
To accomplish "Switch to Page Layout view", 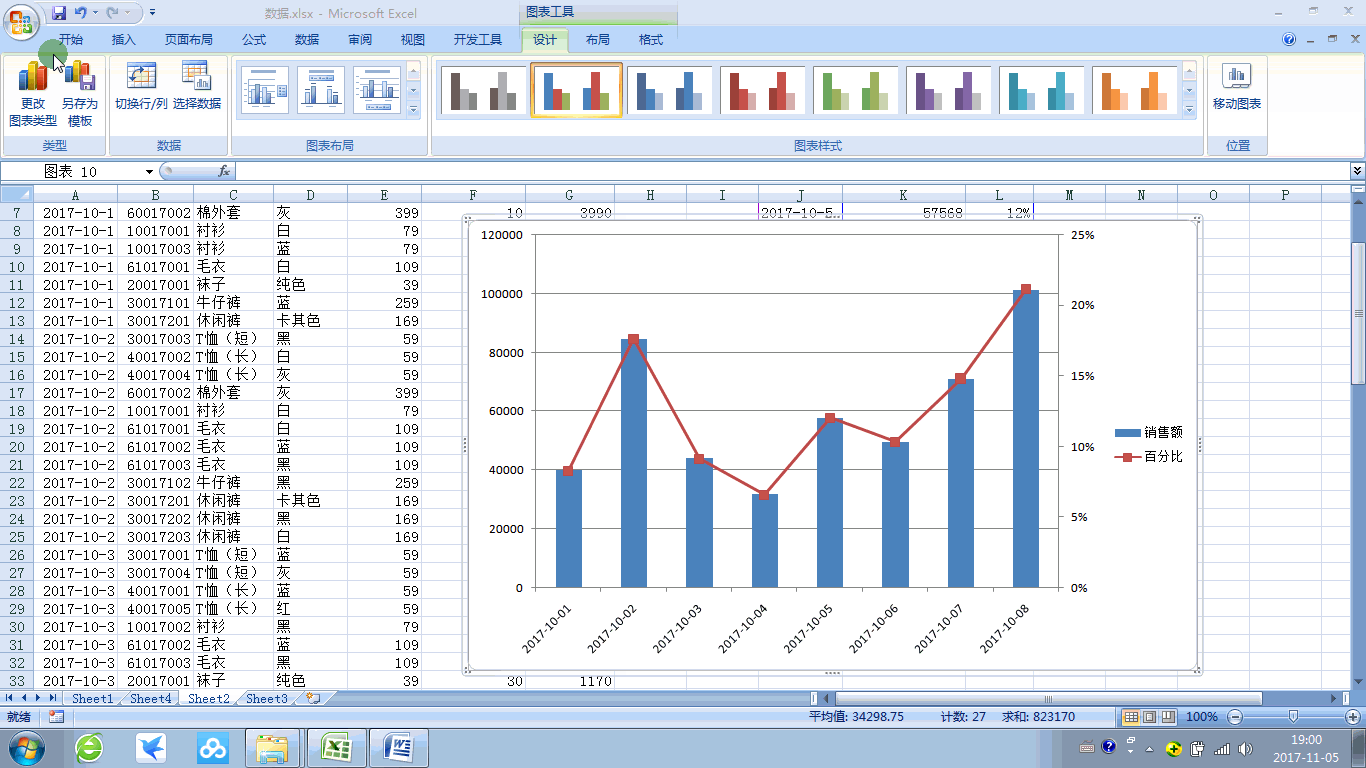I will pyautogui.click(x=1149, y=717).
